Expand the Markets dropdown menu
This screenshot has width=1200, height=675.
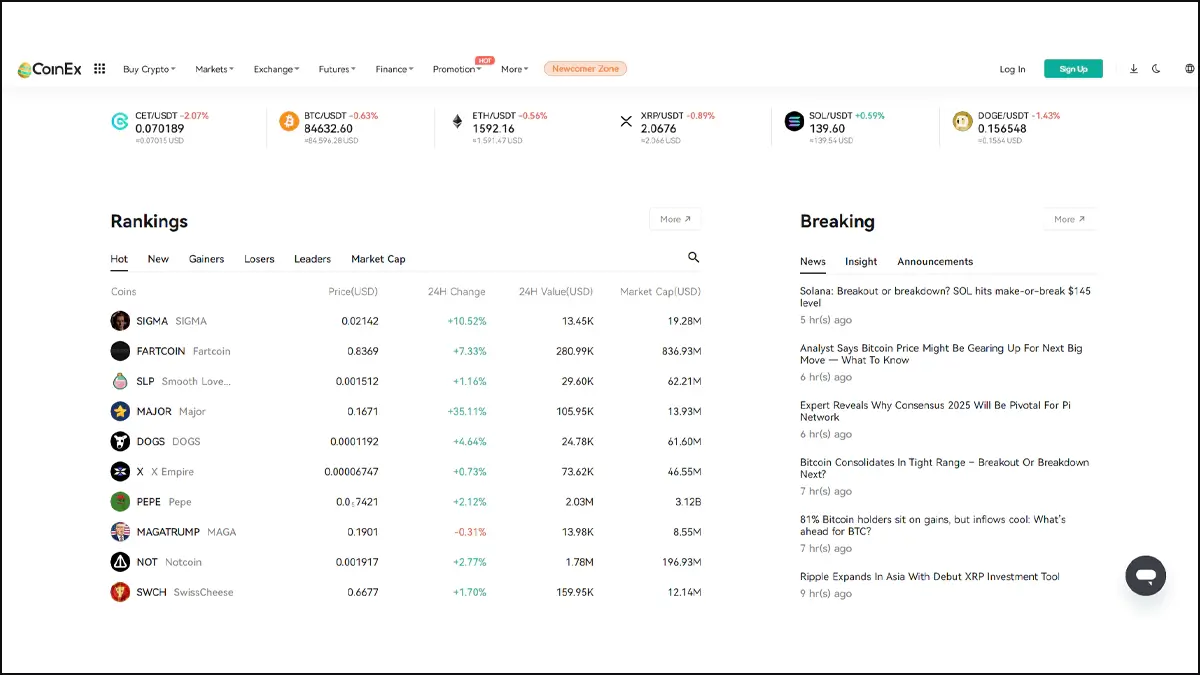pyautogui.click(x=214, y=69)
